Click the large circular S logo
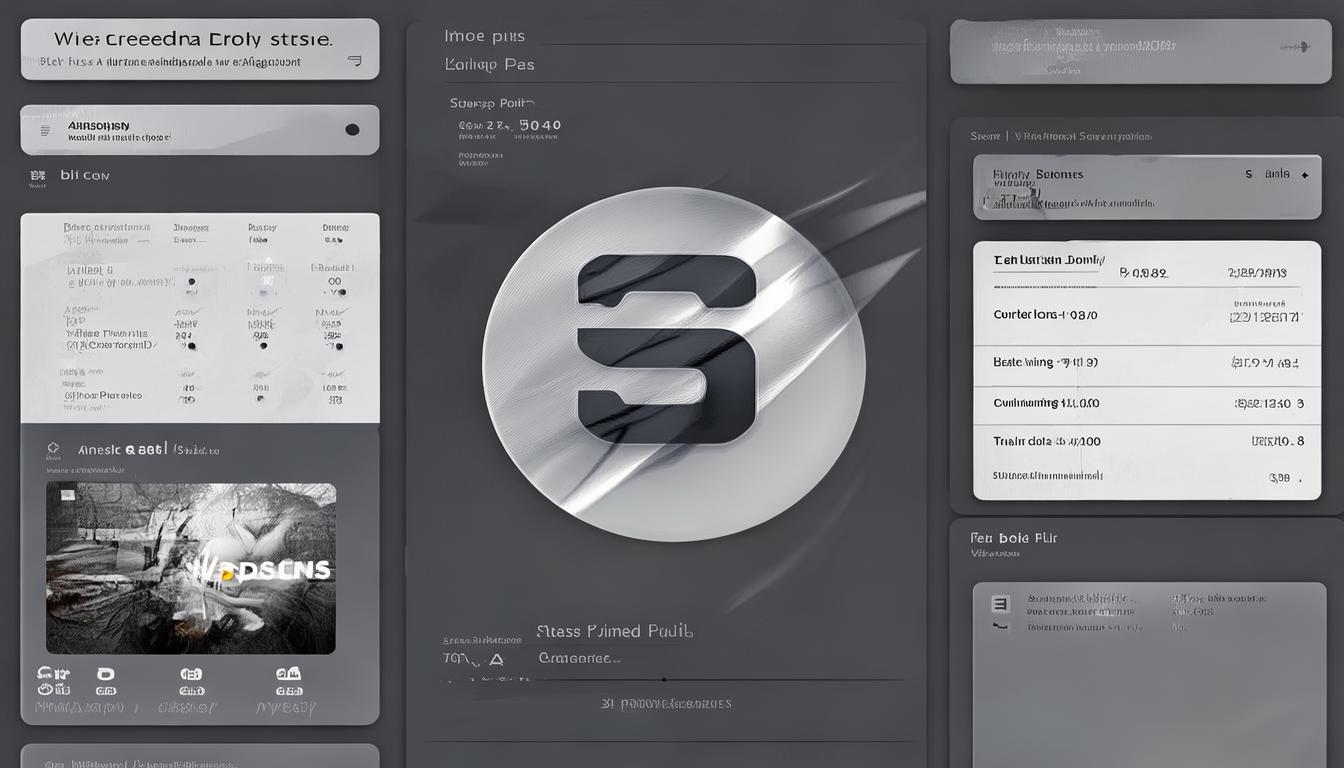1344x768 pixels. pyautogui.click(x=673, y=363)
